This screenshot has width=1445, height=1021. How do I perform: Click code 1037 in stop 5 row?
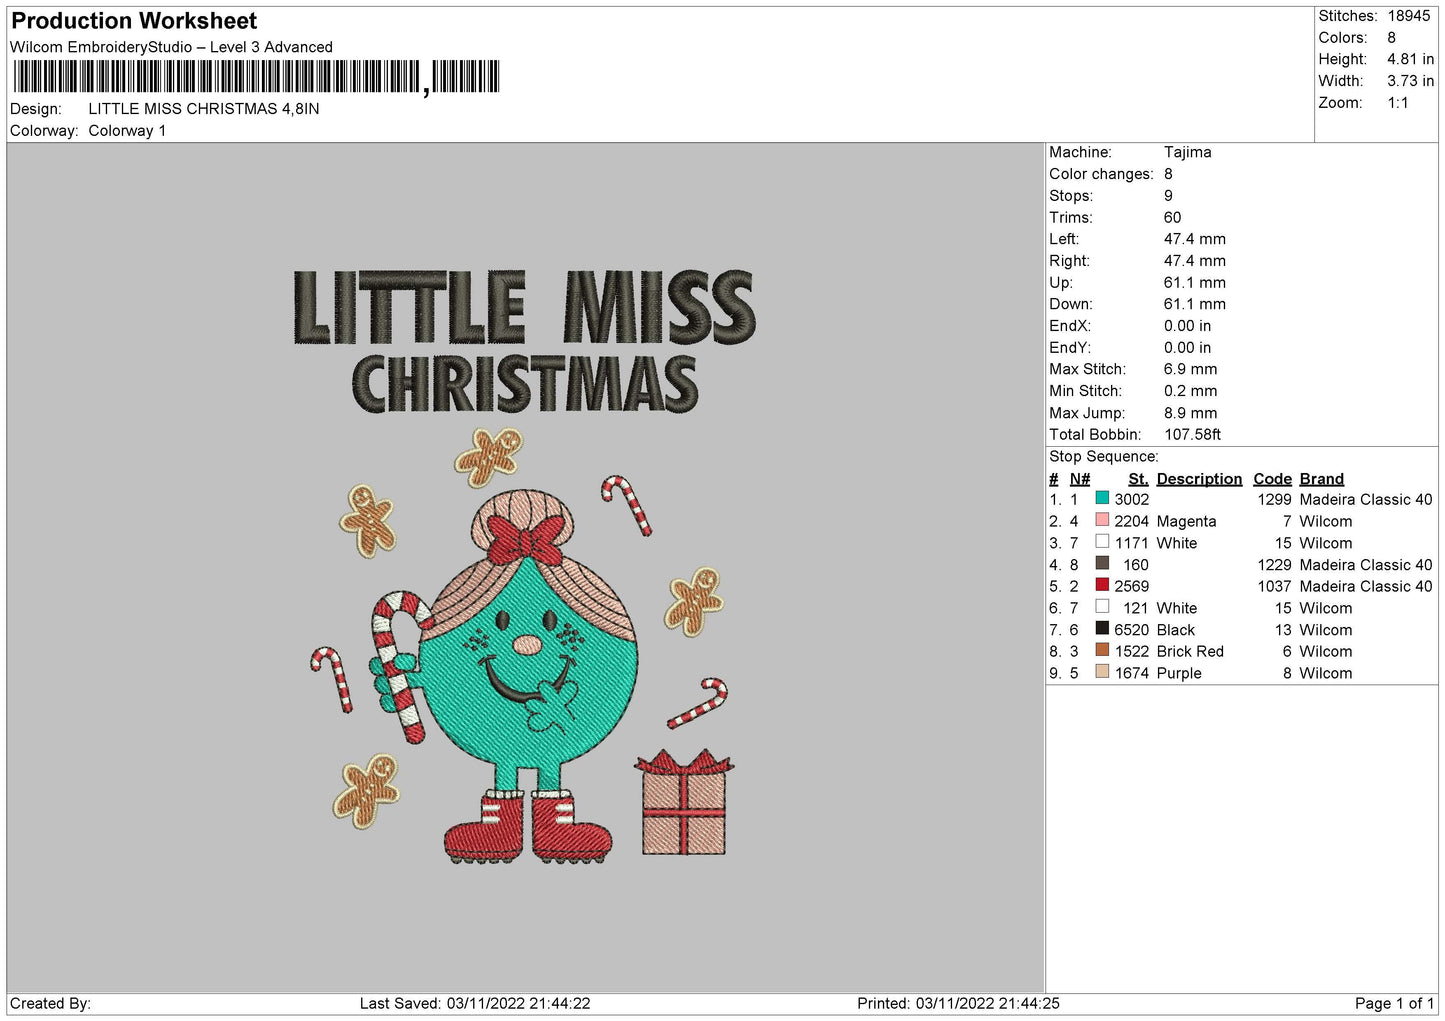point(1274,586)
